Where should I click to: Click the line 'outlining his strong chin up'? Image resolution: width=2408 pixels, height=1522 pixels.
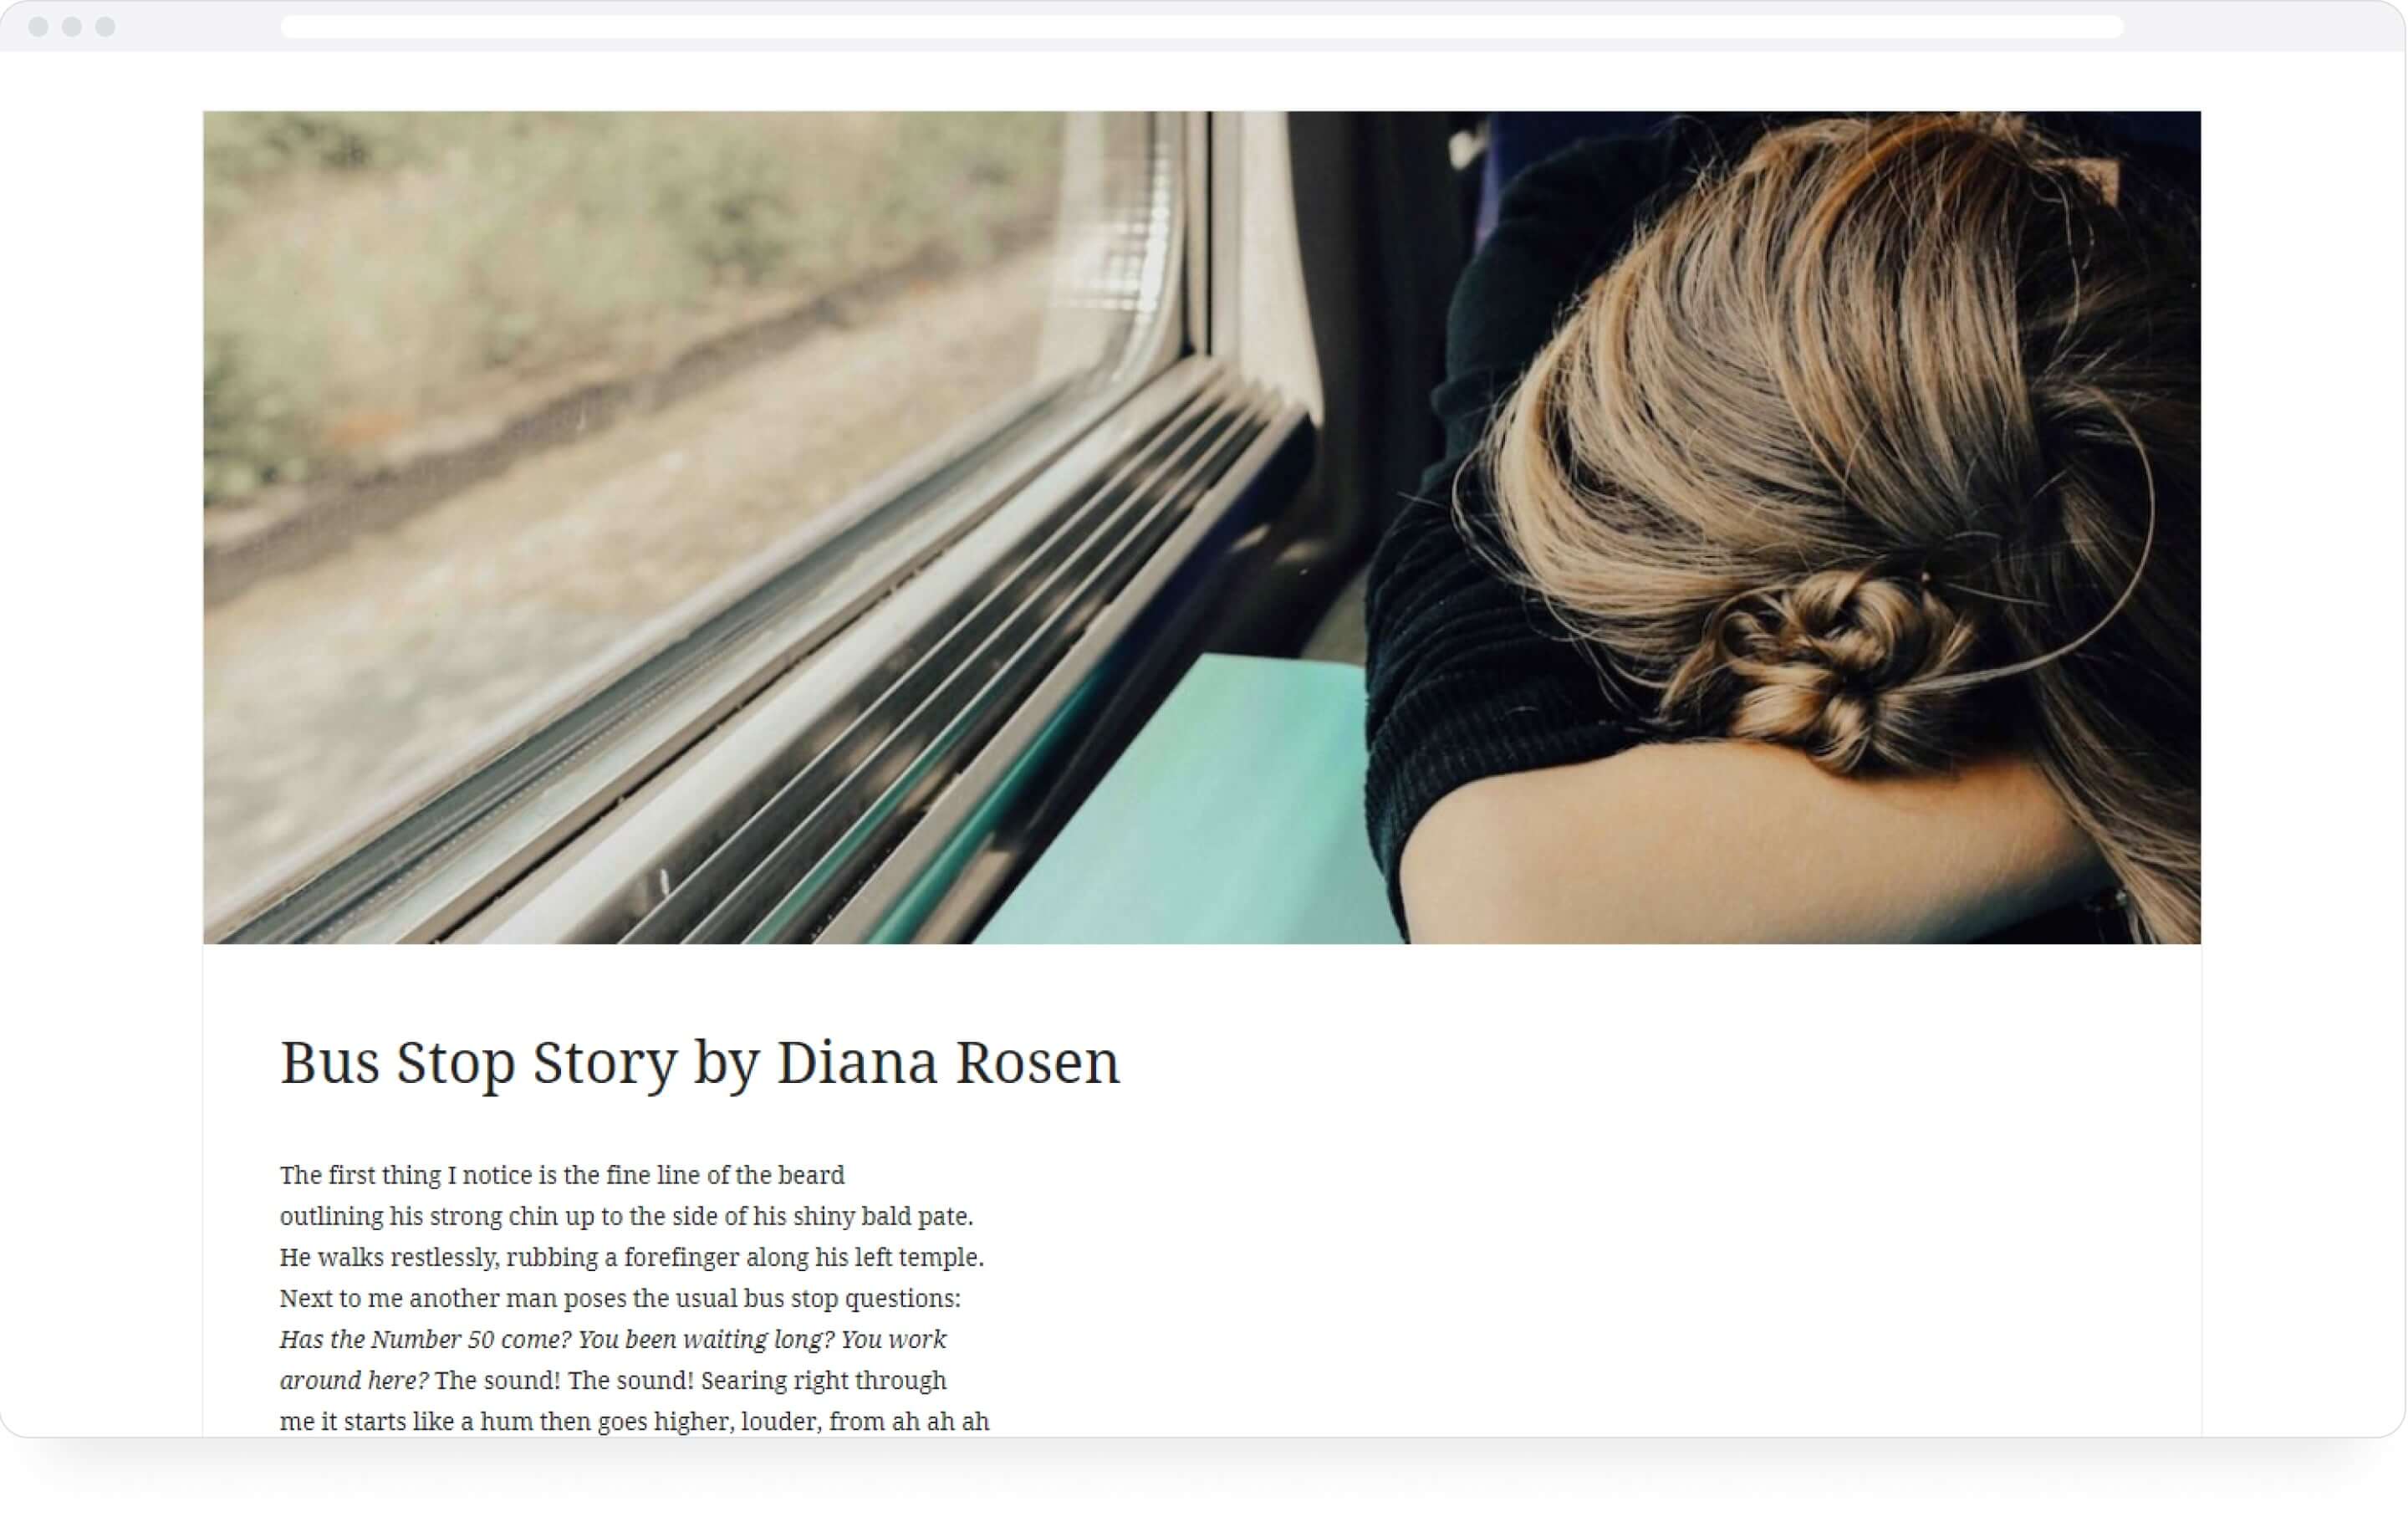tap(626, 1216)
